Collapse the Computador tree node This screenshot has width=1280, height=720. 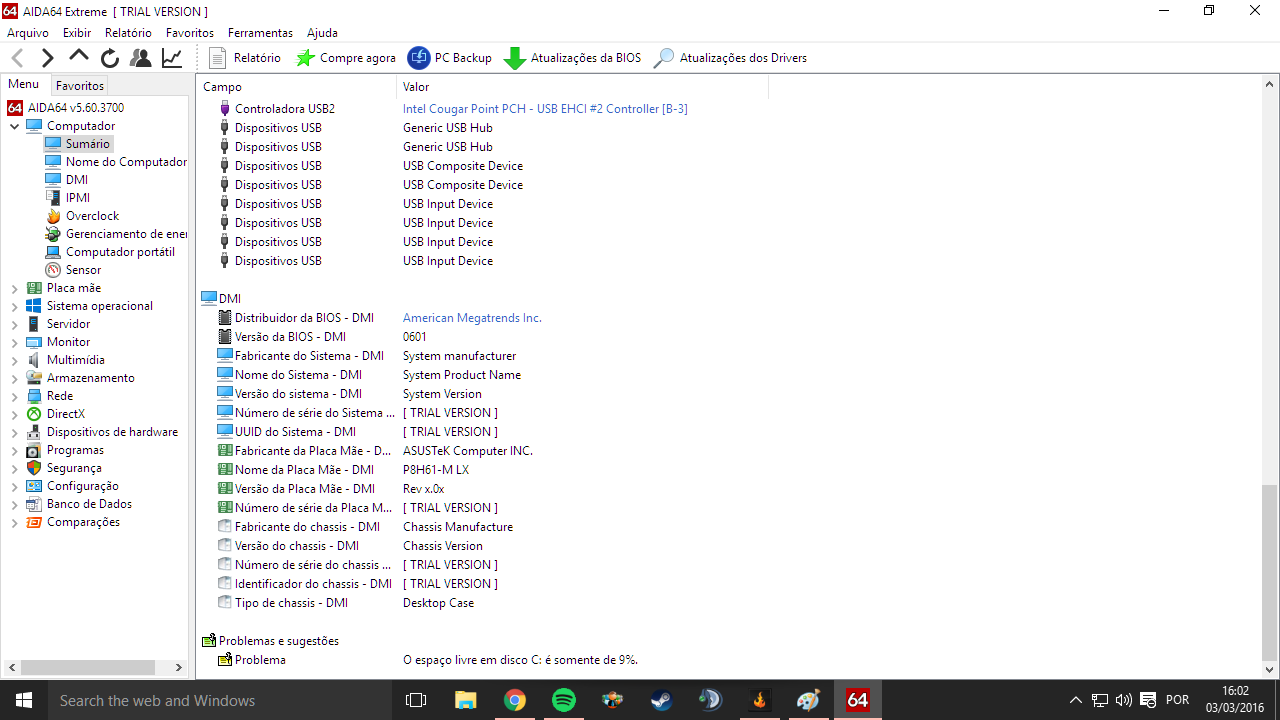point(15,126)
